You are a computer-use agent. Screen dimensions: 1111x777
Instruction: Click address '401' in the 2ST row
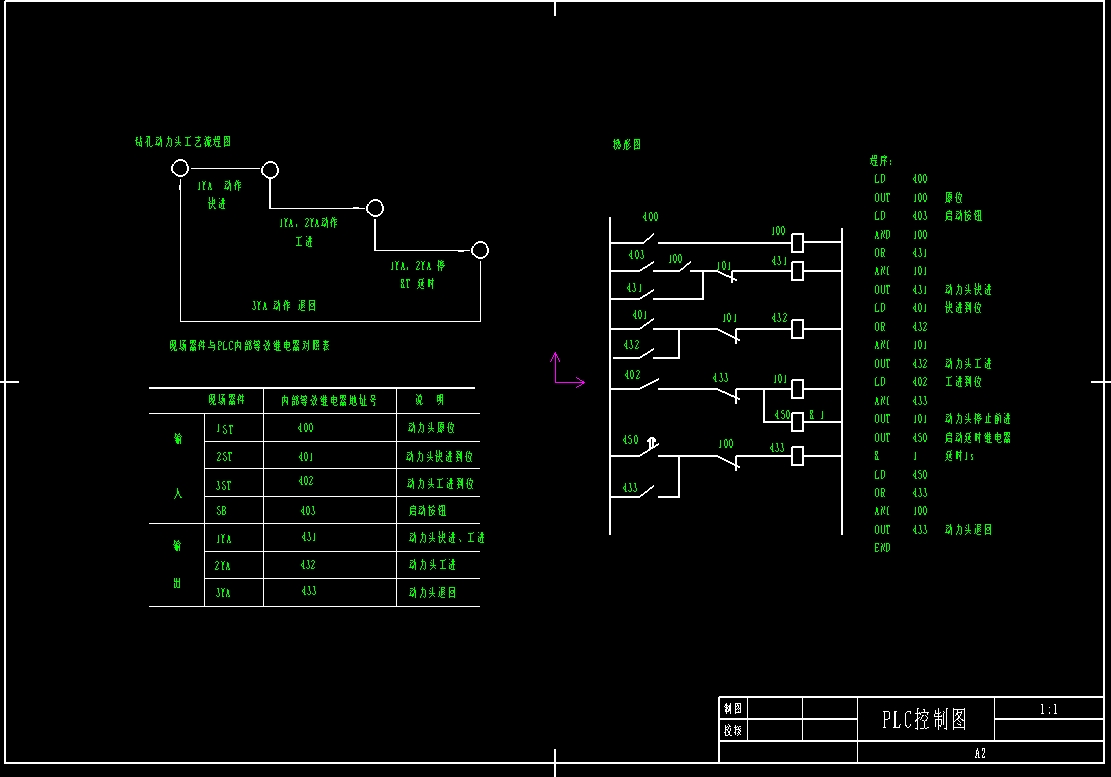click(x=305, y=457)
